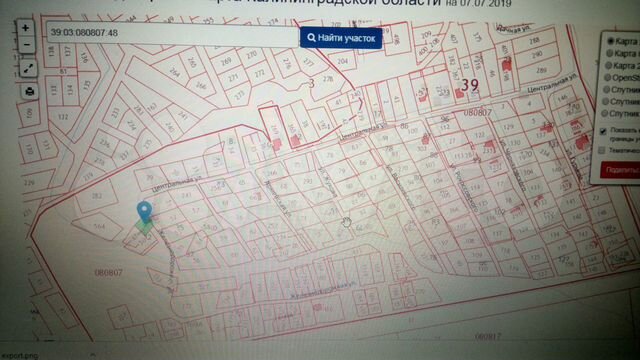The image size is (640, 360).
Task: Click the magnifier icon in Найти участок
Action: pyautogui.click(x=311, y=38)
